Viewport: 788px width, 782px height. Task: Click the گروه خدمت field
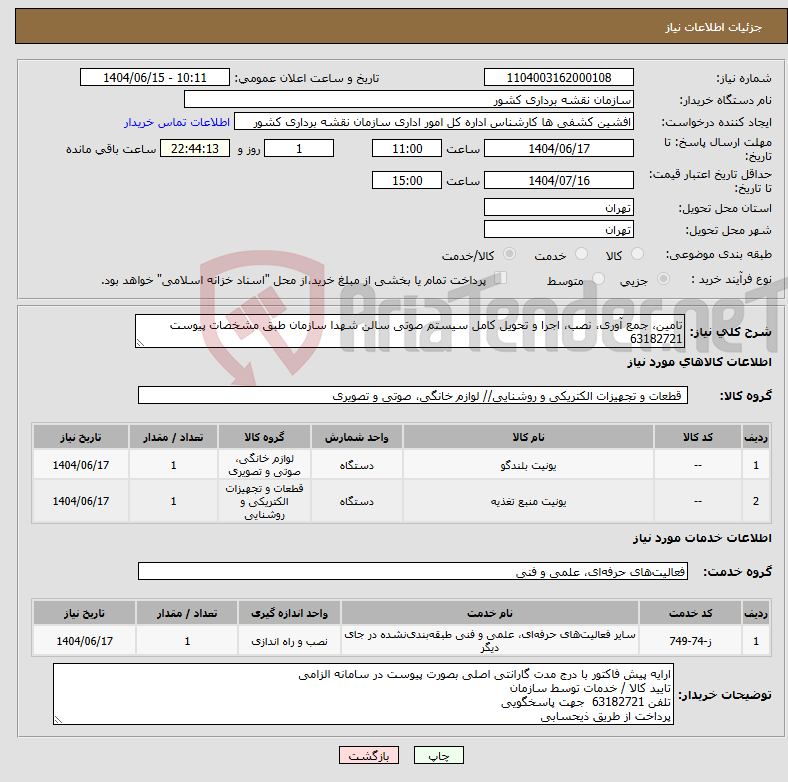click(413, 571)
